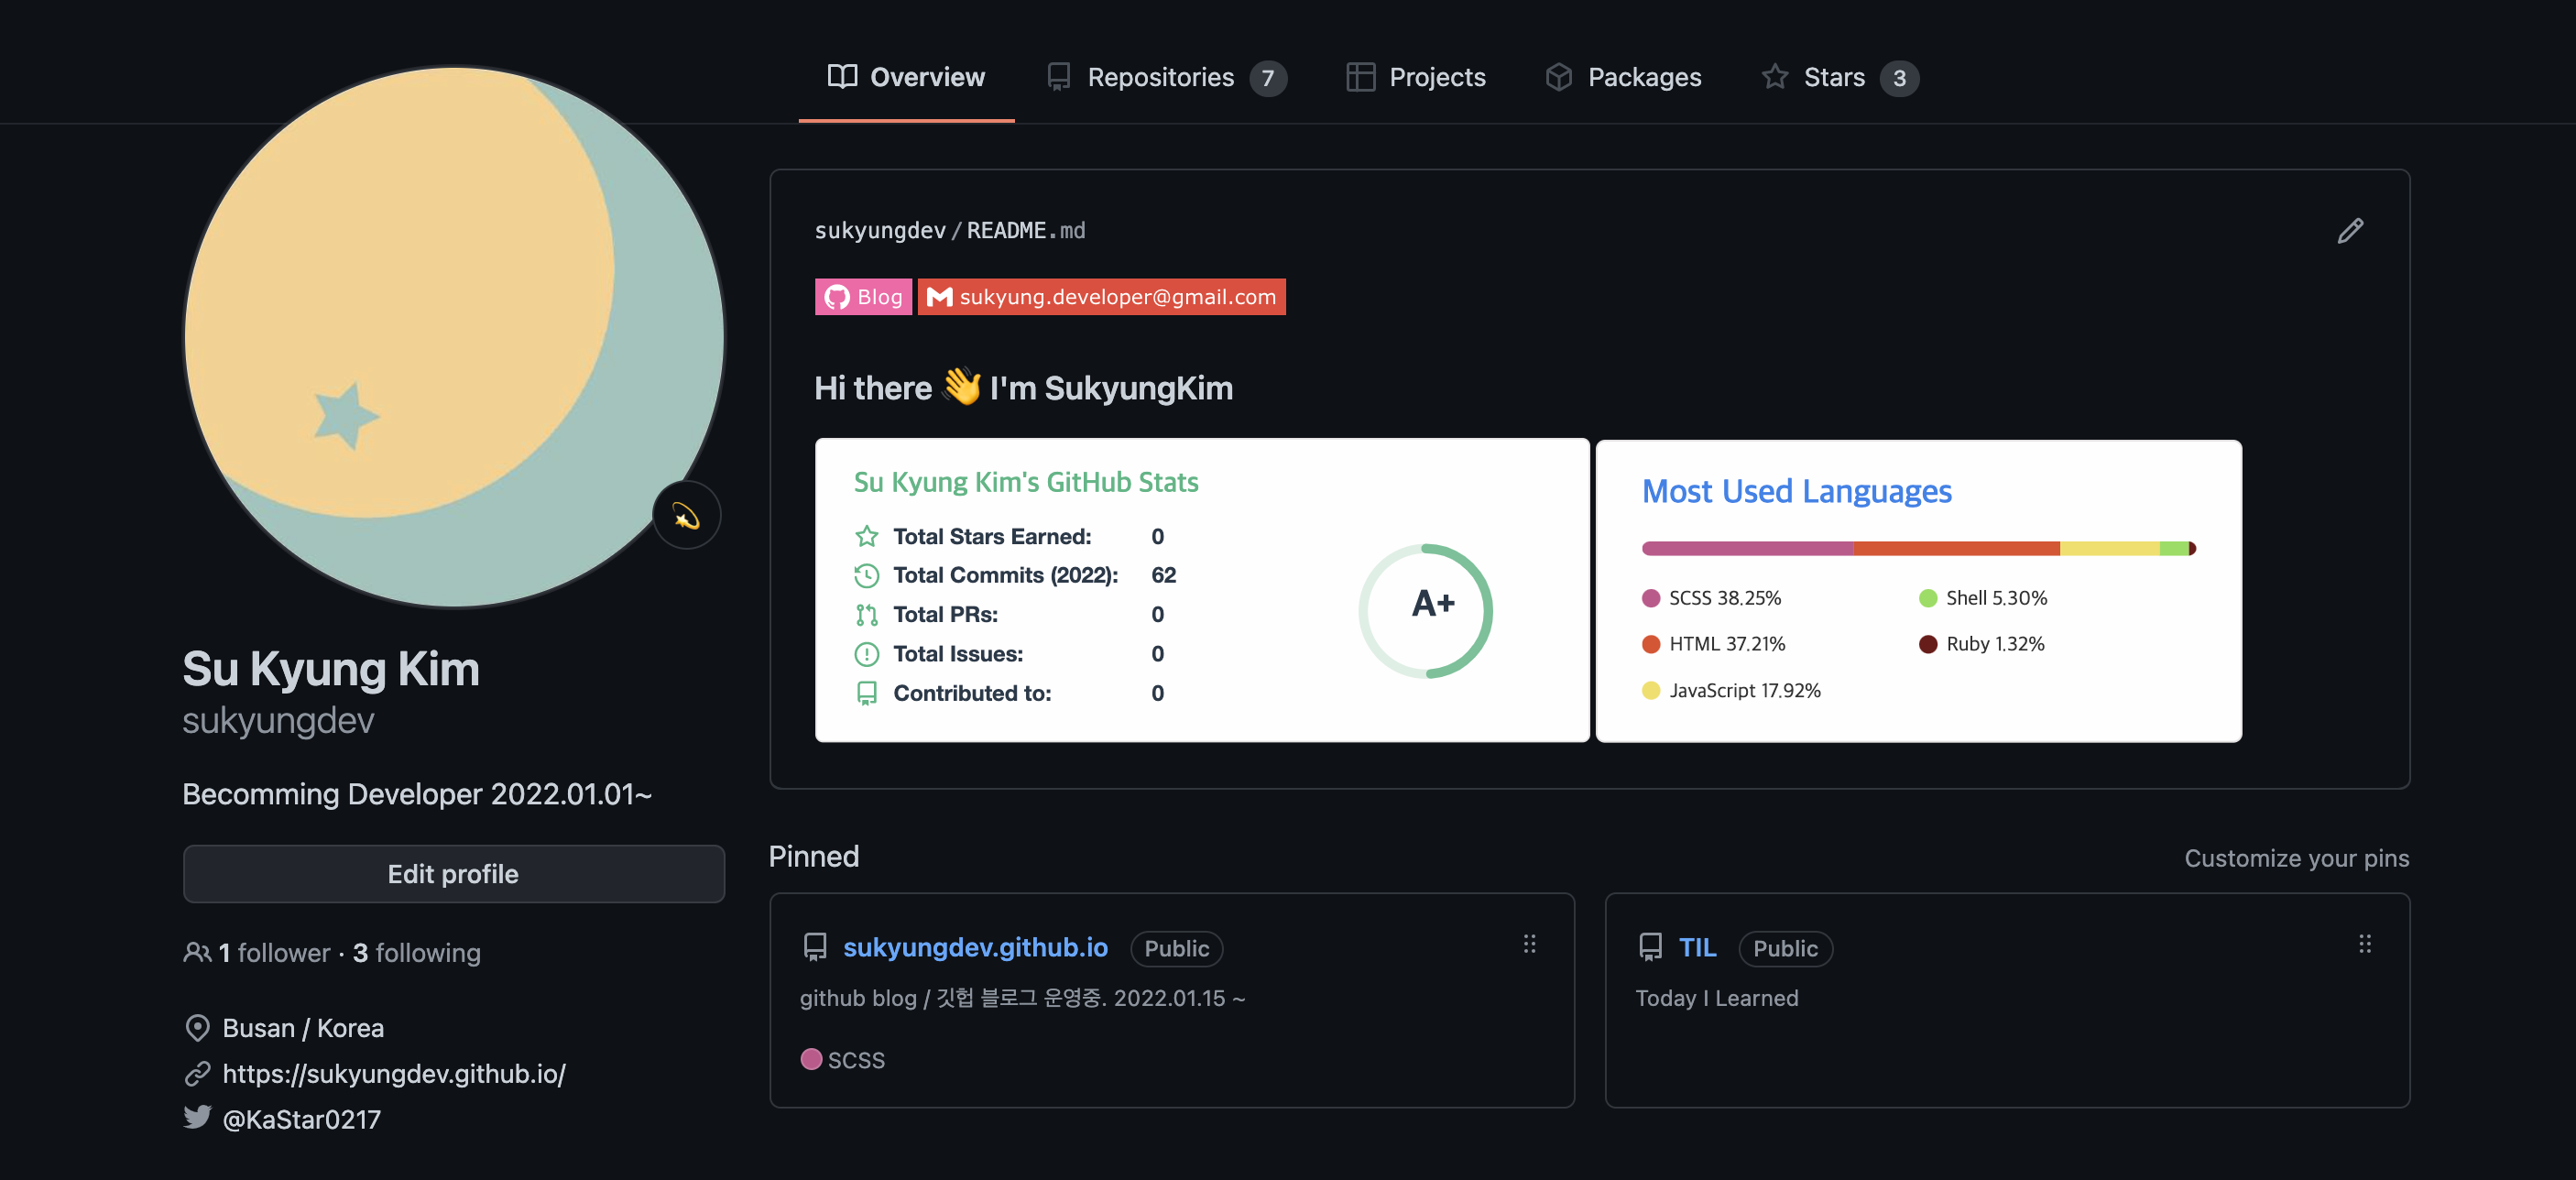2576x1180 pixels.
Task: Click the Gmail email badge
Action: [1101, 297]
